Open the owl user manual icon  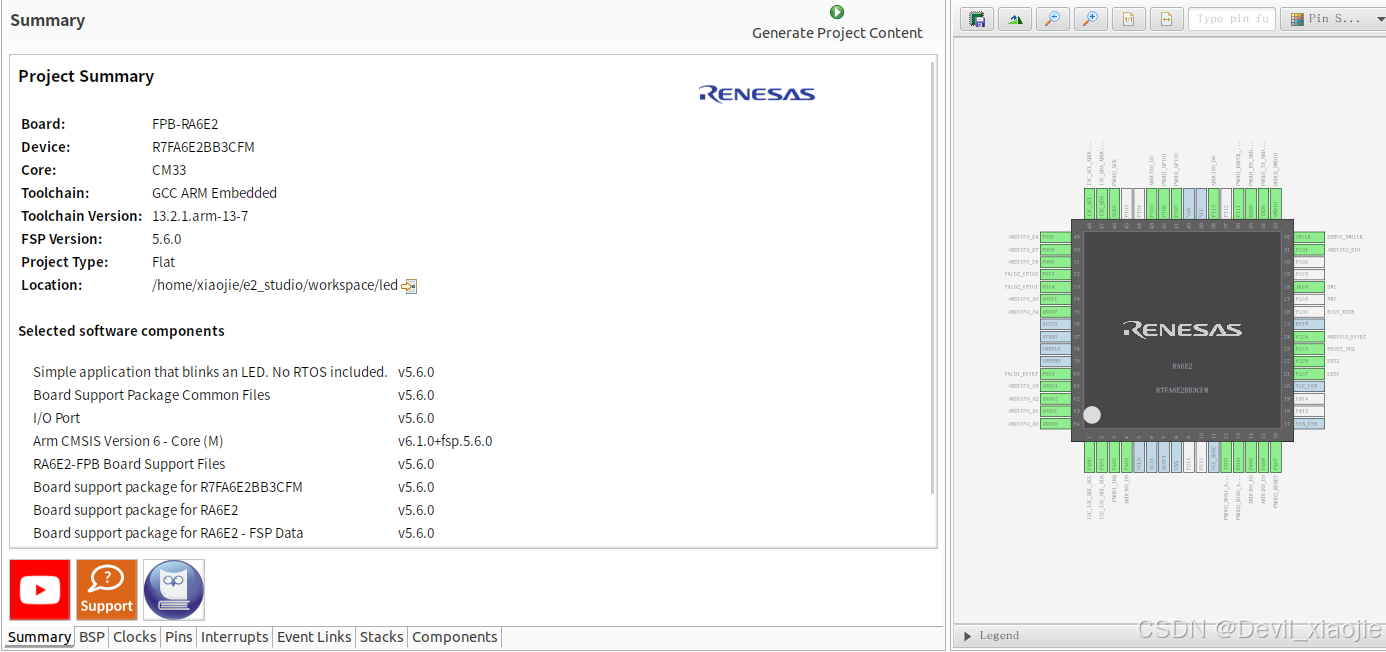174,590
